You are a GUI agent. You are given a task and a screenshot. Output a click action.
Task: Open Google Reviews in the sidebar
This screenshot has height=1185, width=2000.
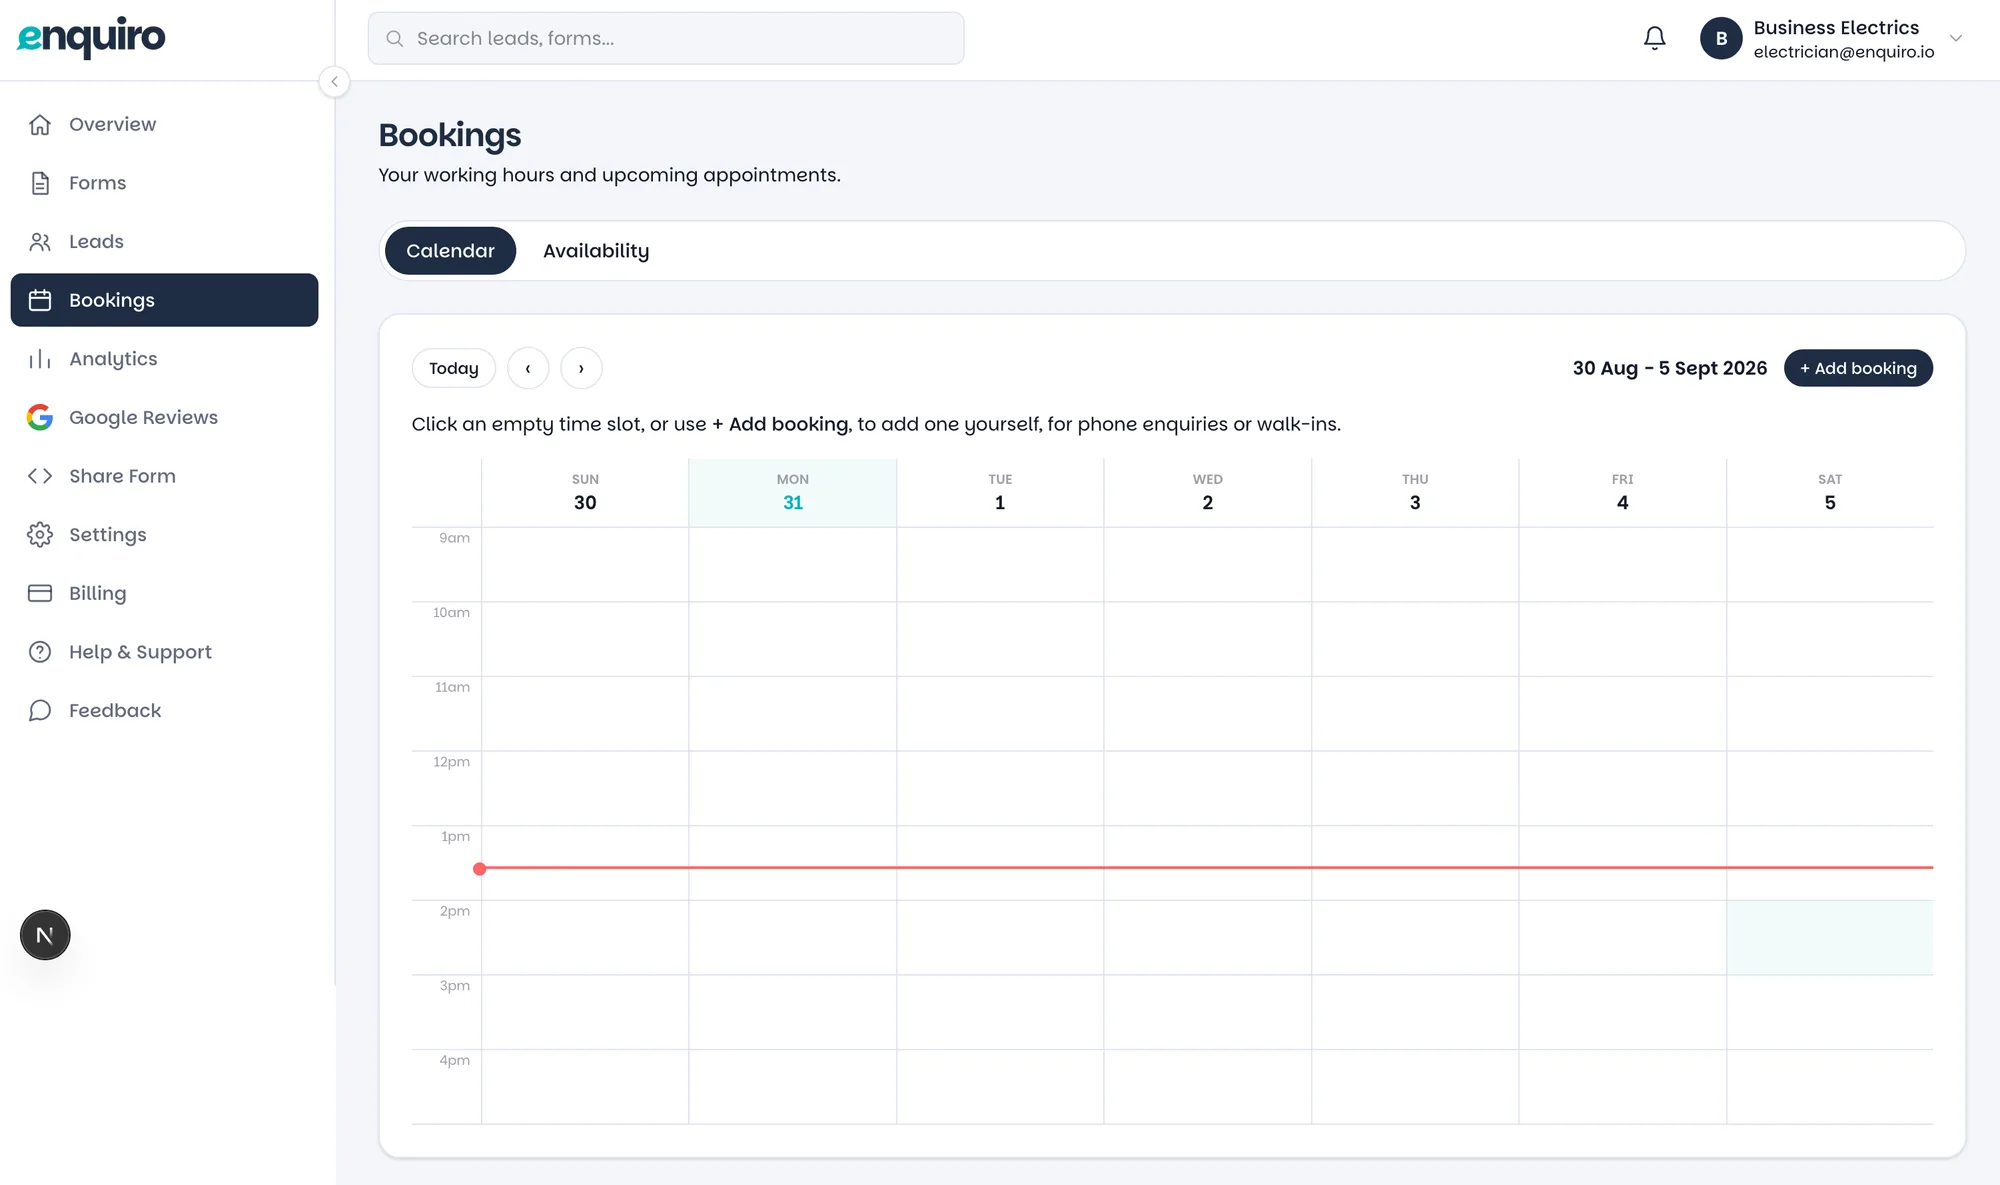(164, 417)
